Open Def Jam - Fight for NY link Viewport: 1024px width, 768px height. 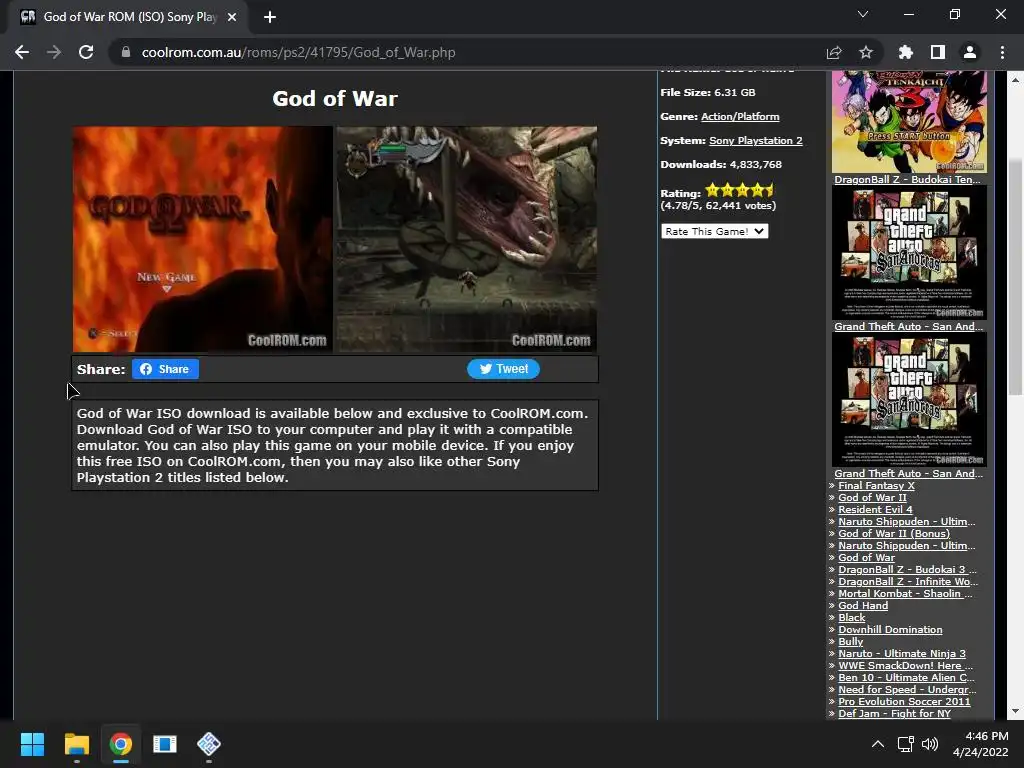pos(894,714)
